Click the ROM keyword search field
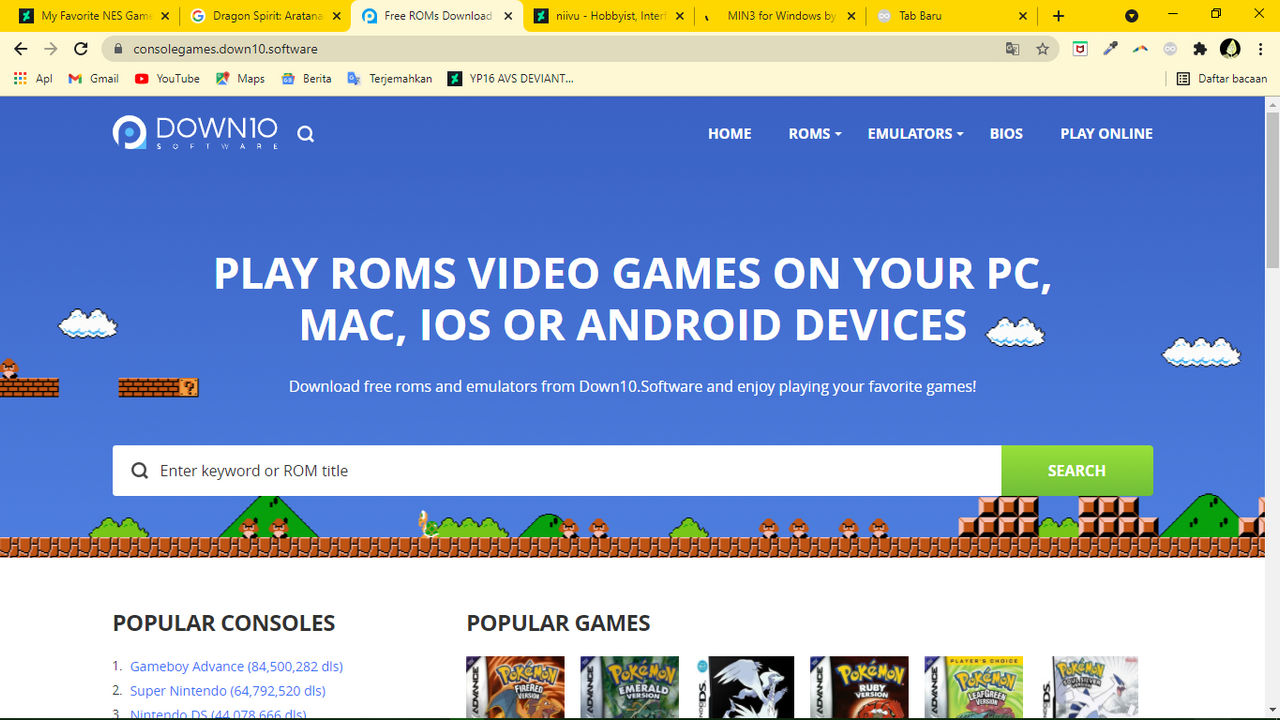1280x720 pixels. pyautogui.click(x=500, y=470)
